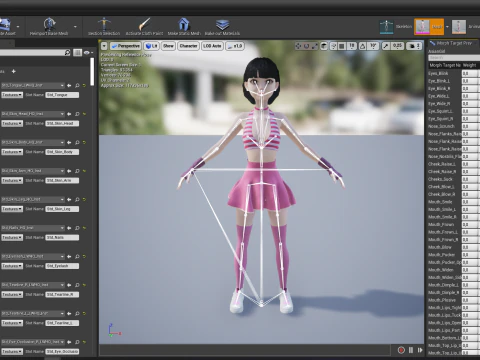Open the scale snap 0.25 value
This screenshot has width=480, height=360.
tap(397, 46)
